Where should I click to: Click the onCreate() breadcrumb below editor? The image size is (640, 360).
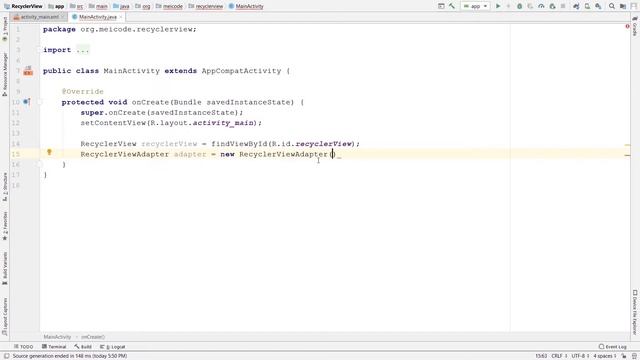click(x=93, y=337)
